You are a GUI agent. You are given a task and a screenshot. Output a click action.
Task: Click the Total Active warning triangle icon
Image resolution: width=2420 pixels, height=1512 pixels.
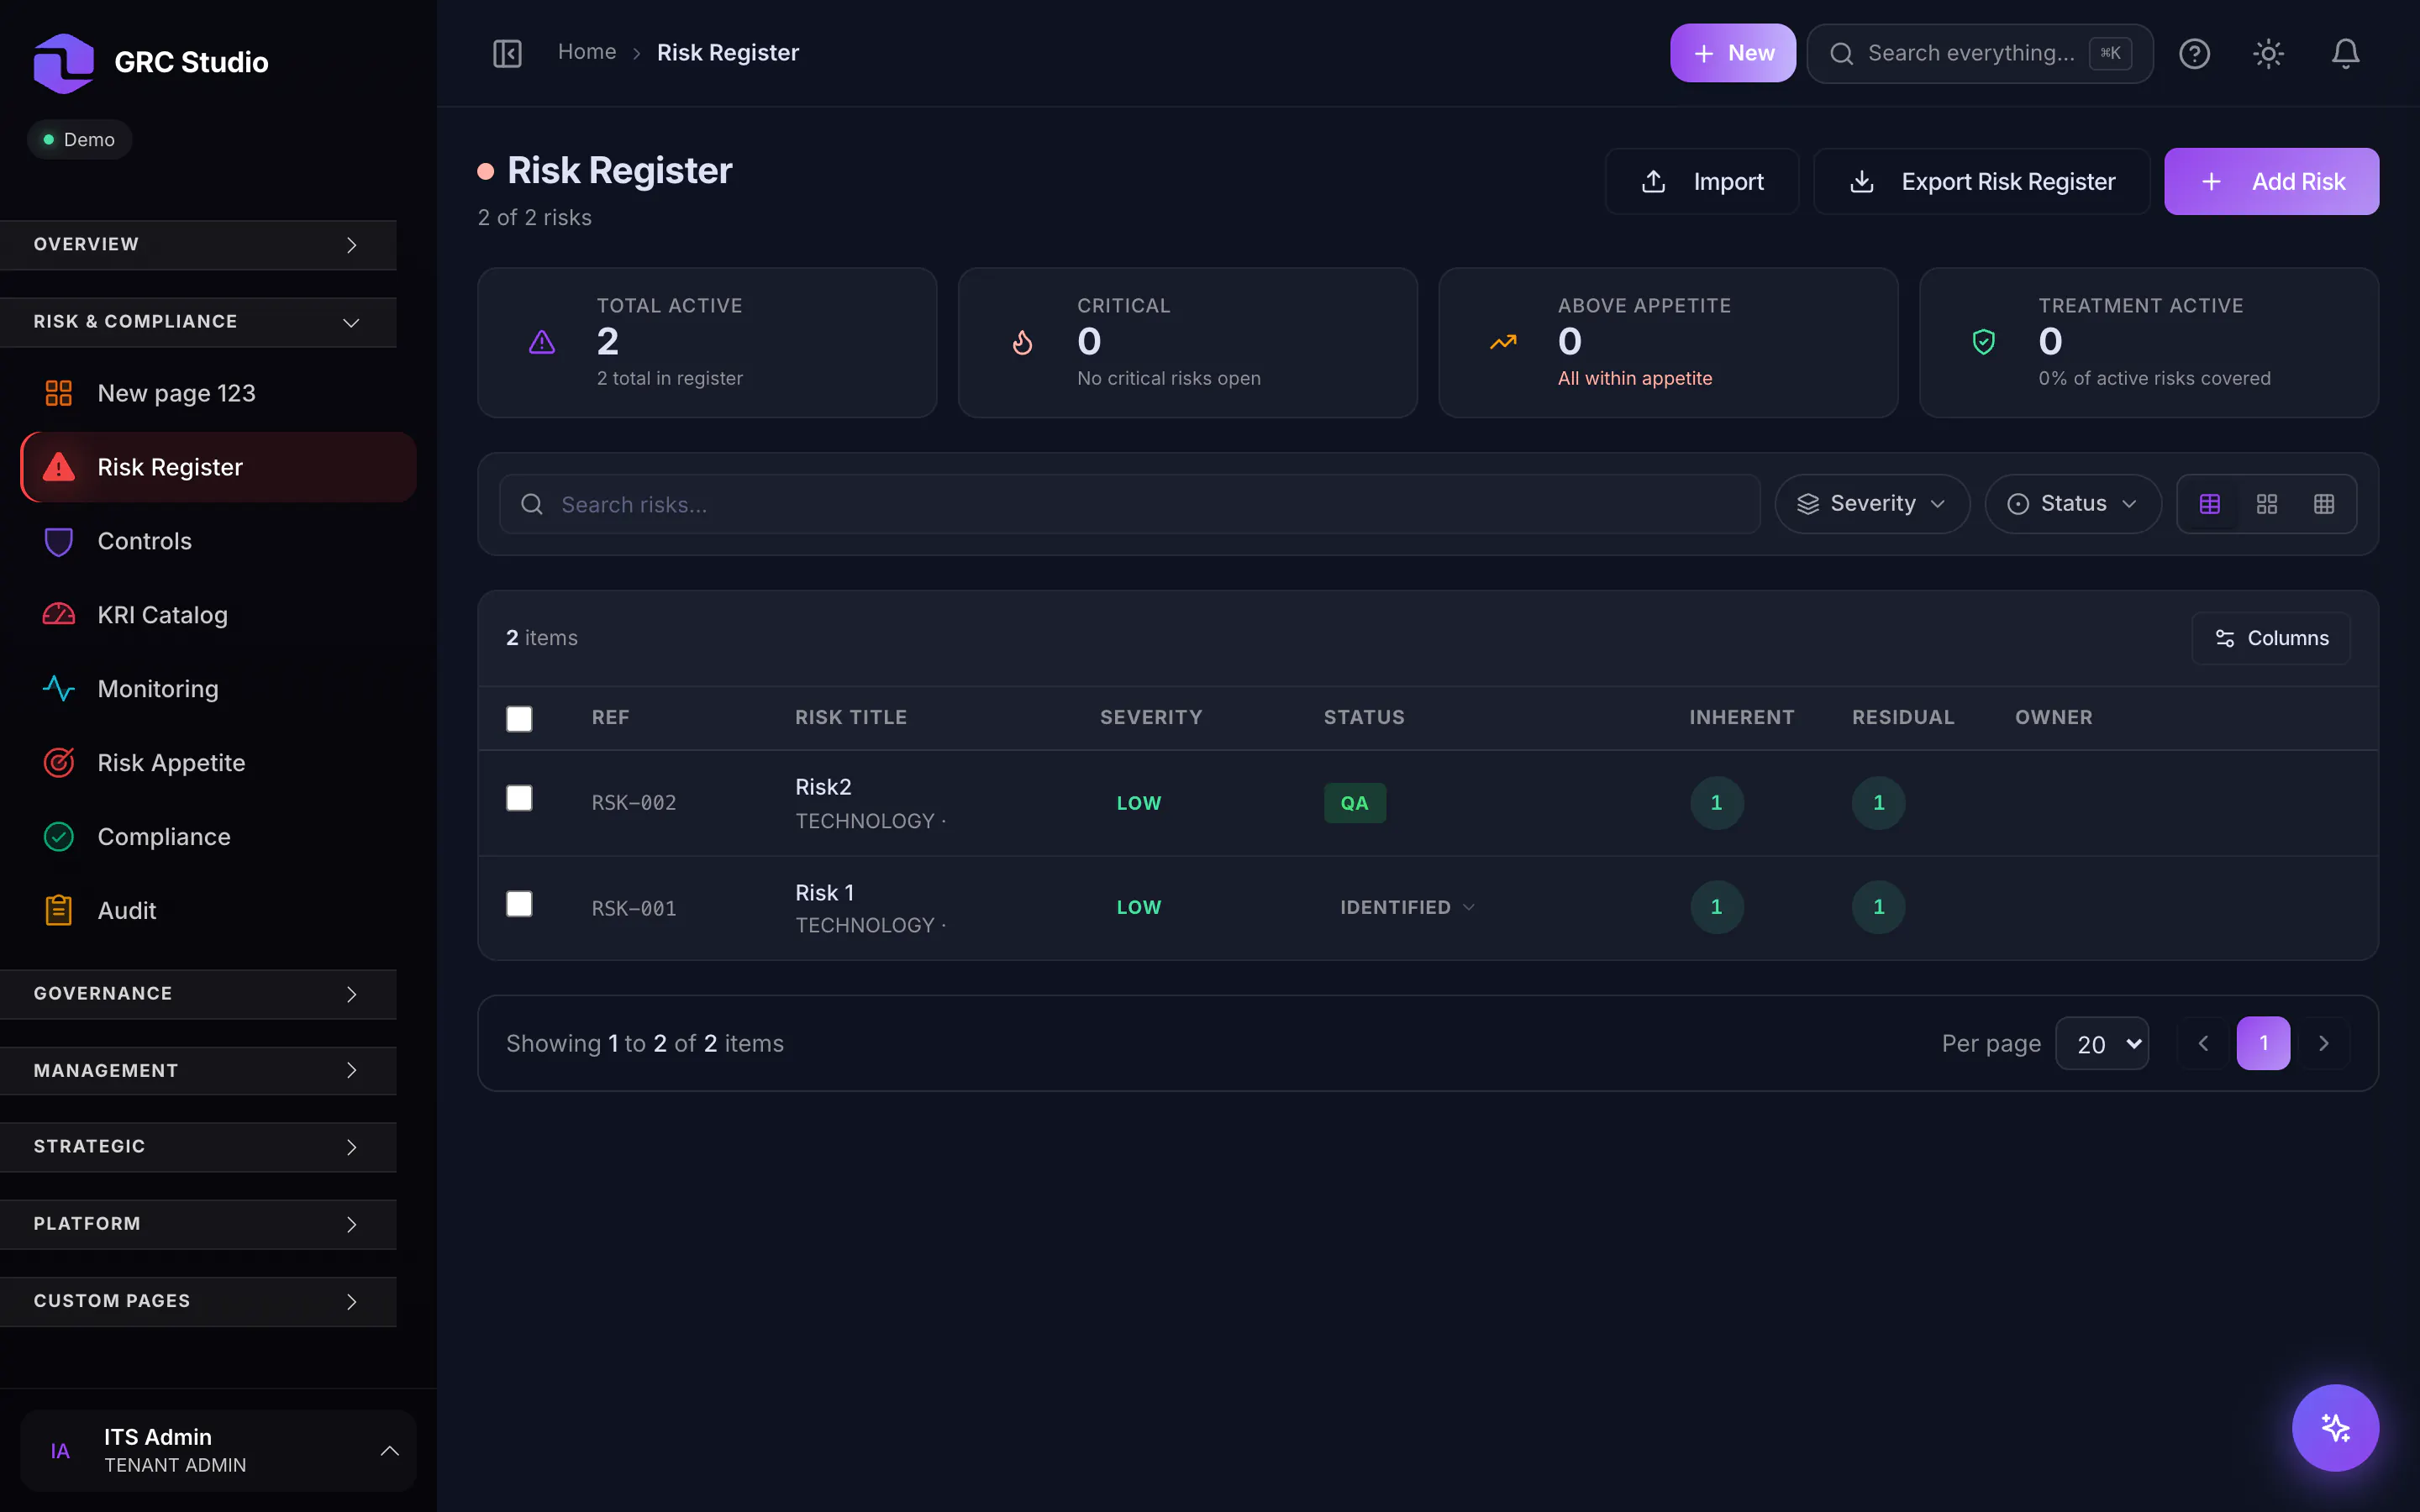click(542, 342)
